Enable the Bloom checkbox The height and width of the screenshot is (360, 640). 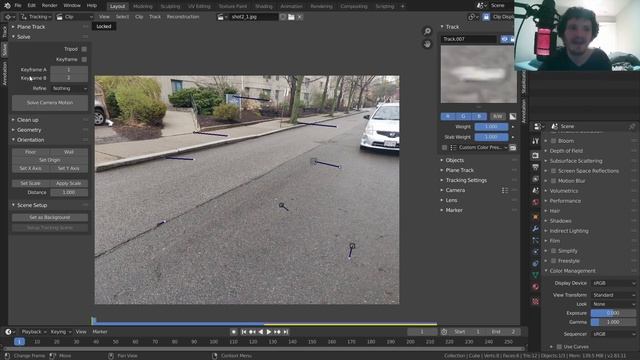click(554, 141)
